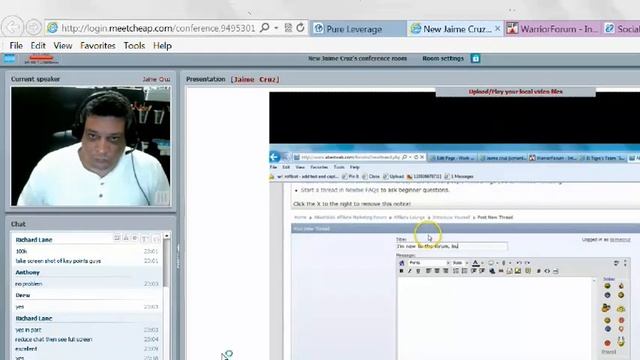This screenshot has height=360, width=640.
Task: Click the insert link globe icon in the editor
Action: coord(492,271)
